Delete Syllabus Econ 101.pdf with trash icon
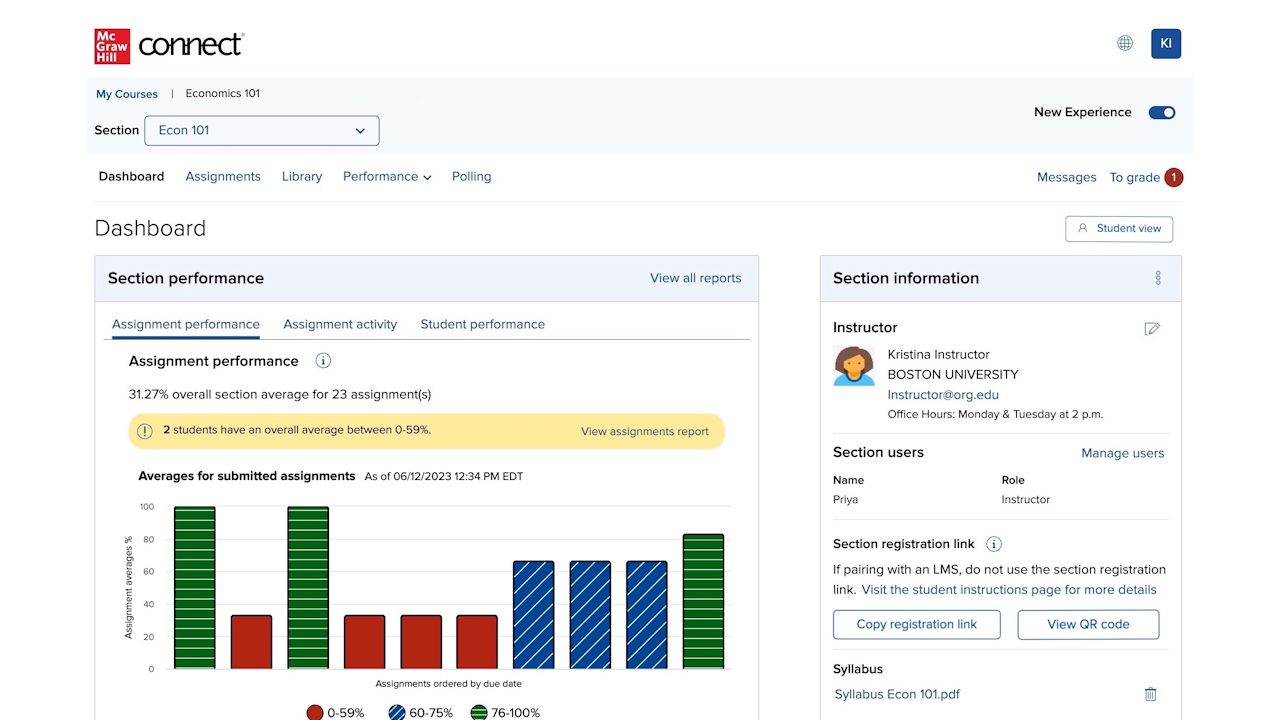 click(1150, 694)
